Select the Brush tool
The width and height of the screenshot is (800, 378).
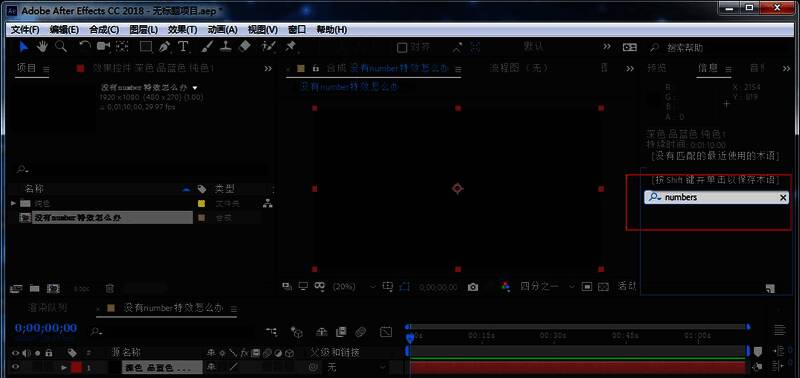point(207,47)
